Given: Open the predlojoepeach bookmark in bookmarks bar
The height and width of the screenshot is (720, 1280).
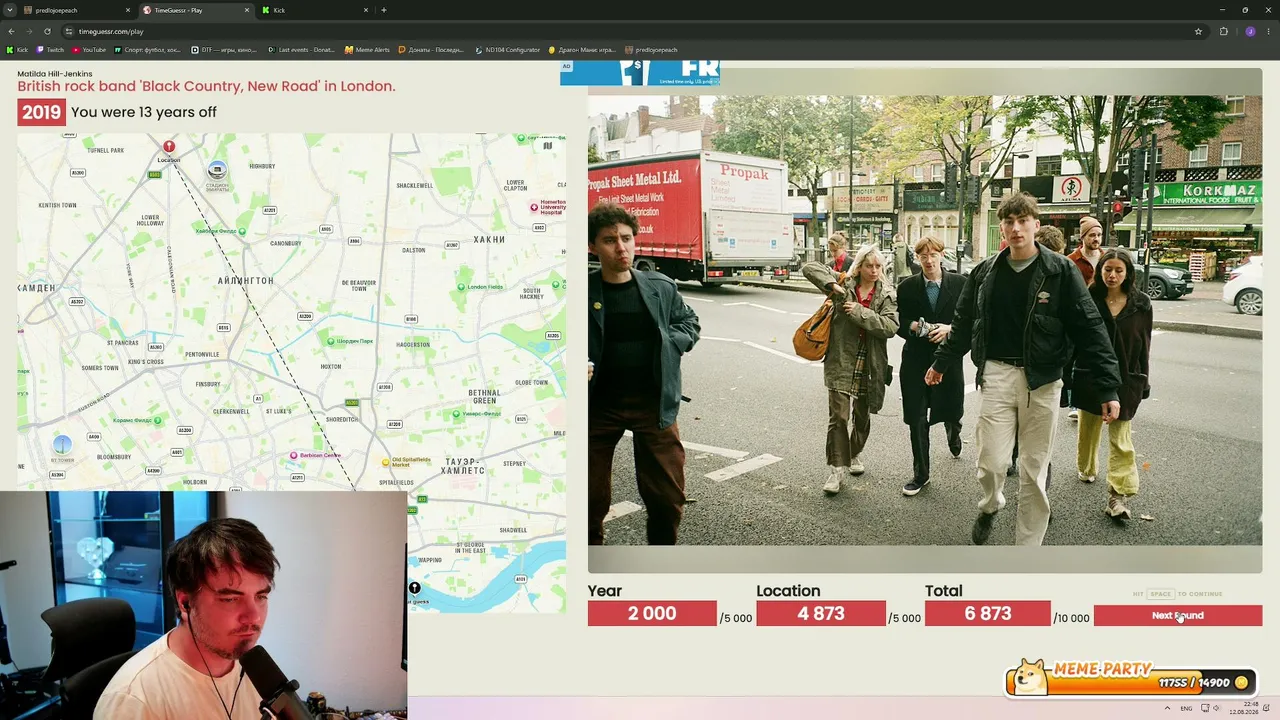Looking at the screenshot, I should point(651,50).
